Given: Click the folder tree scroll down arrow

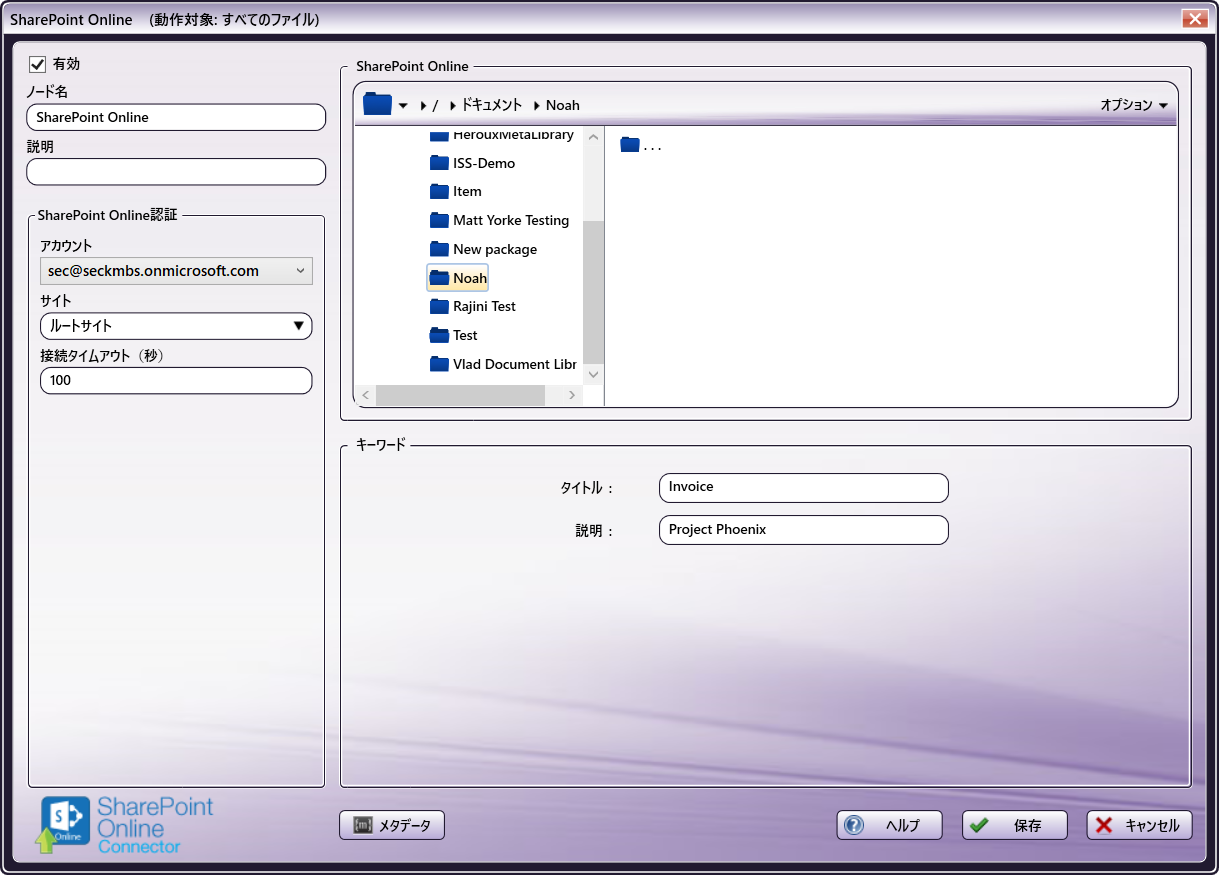Looking at the screenshot, I should point(593,374).
